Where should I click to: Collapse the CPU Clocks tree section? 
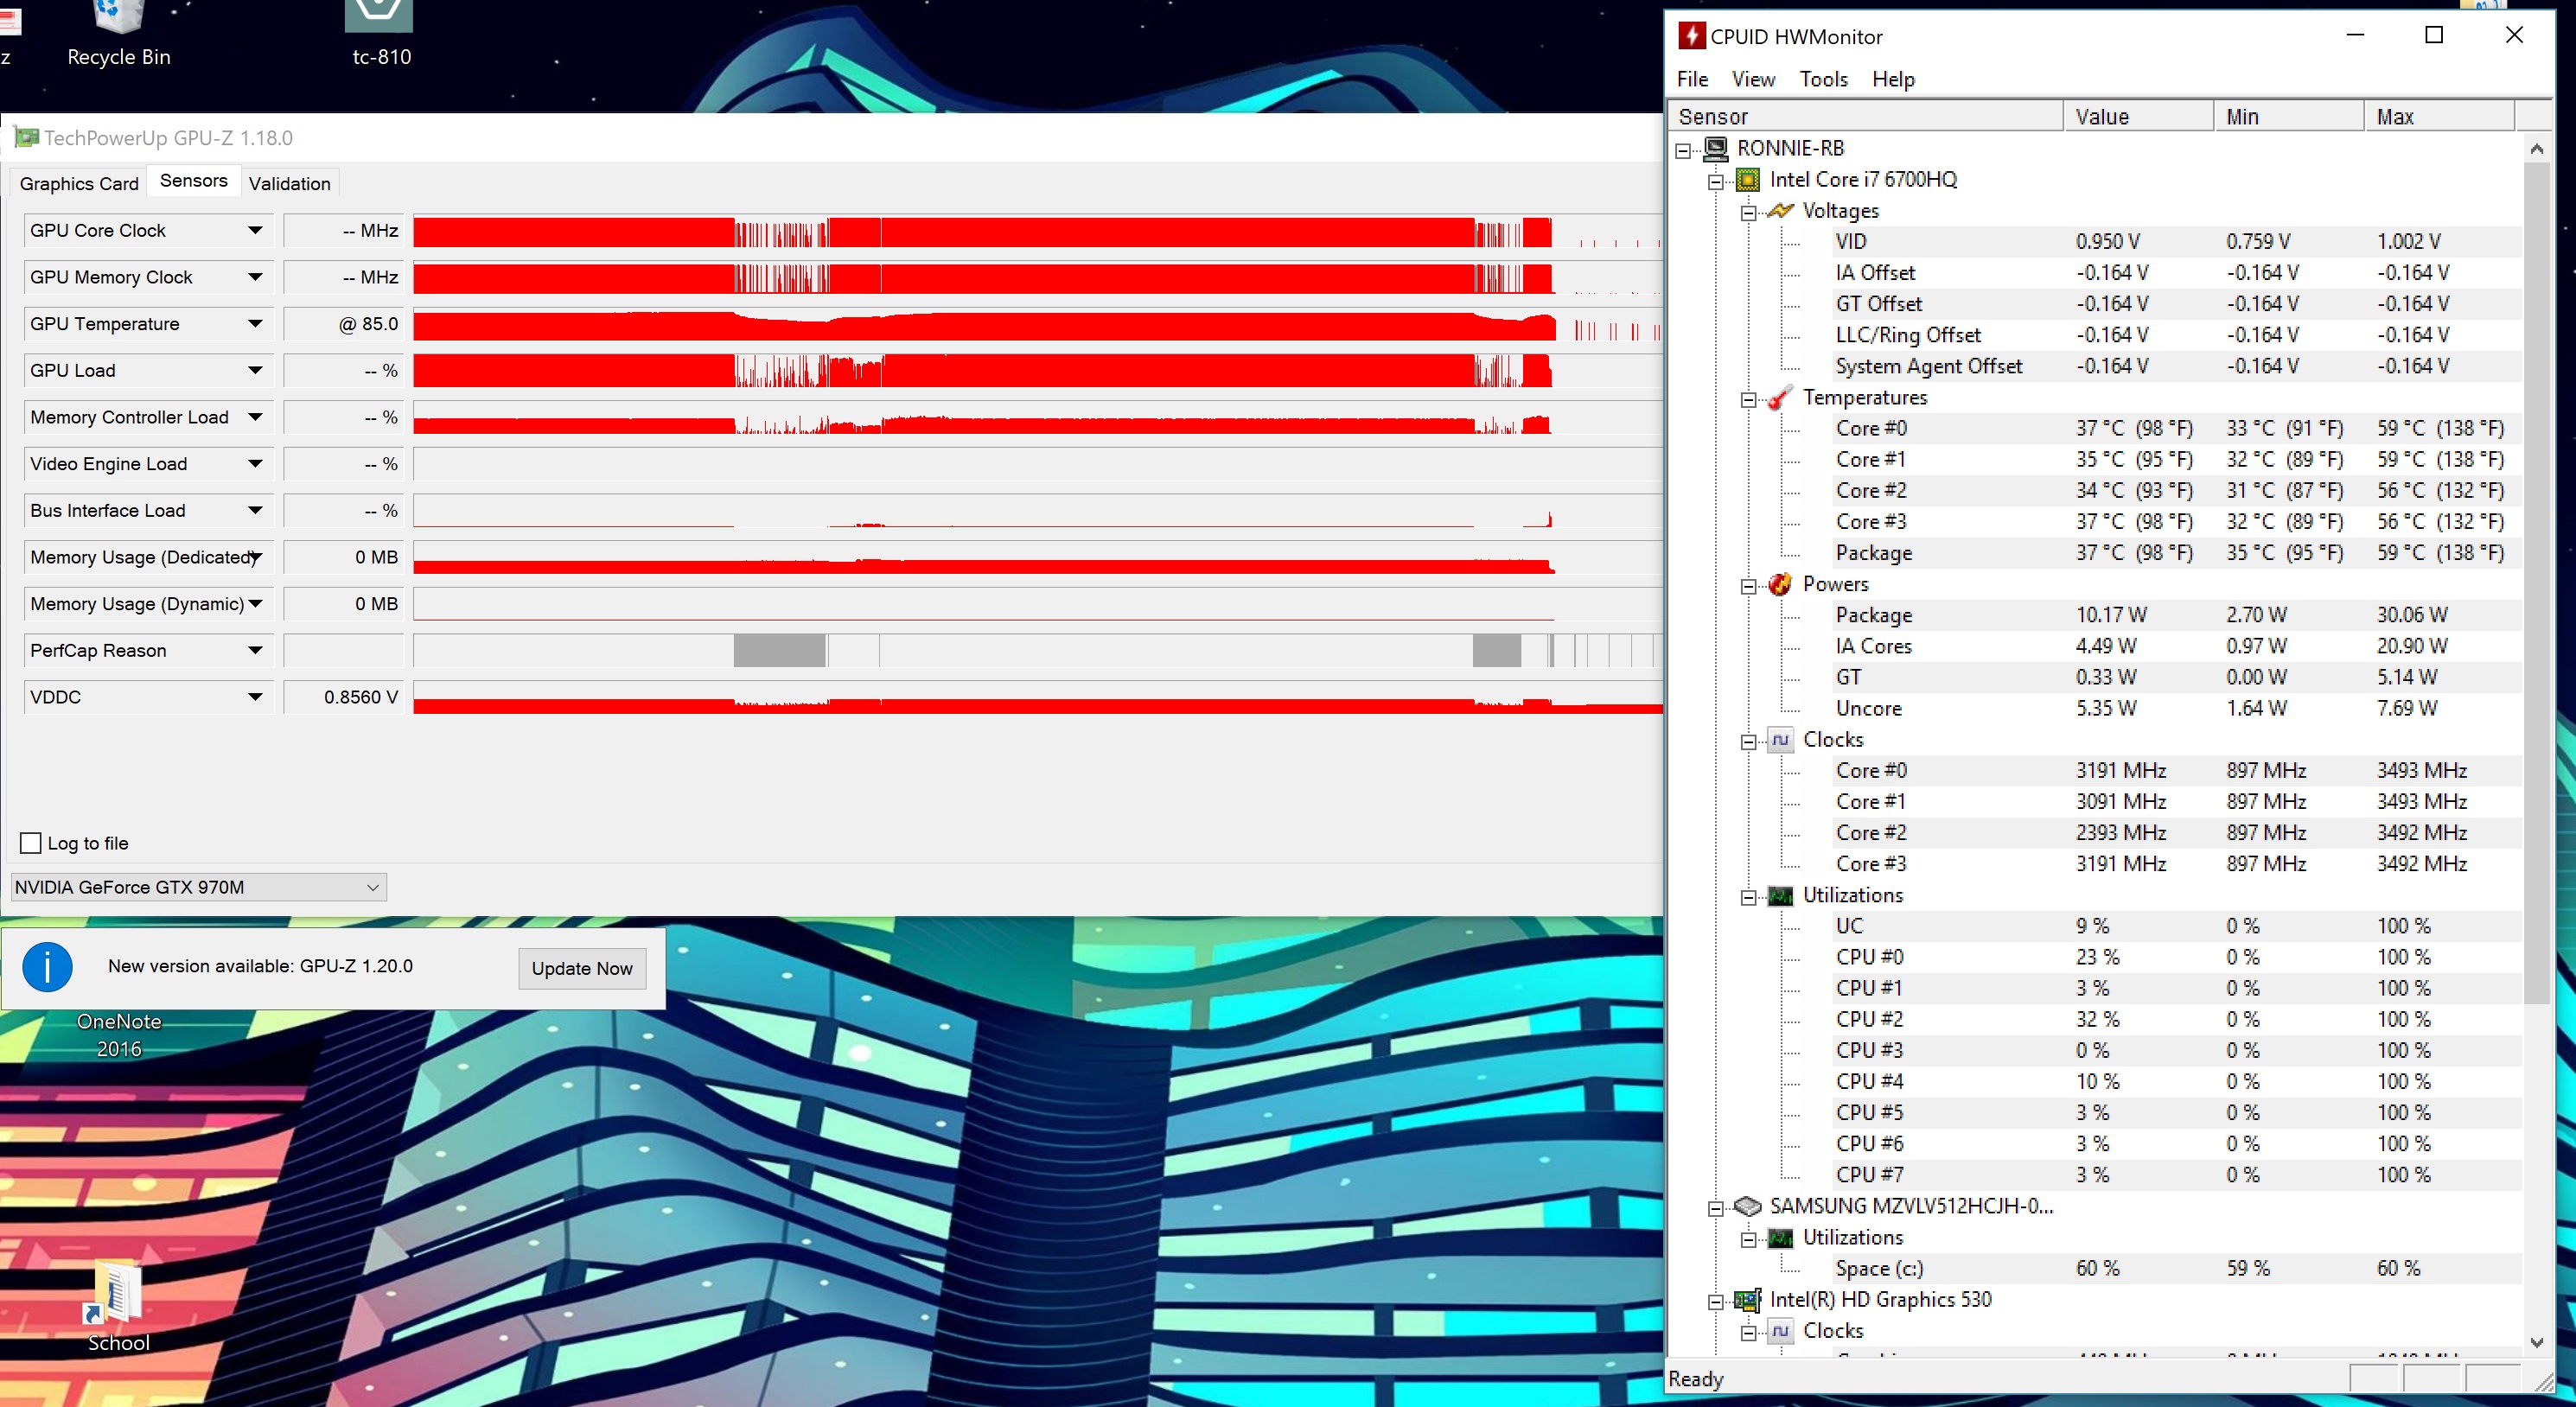coord(1748,742)
